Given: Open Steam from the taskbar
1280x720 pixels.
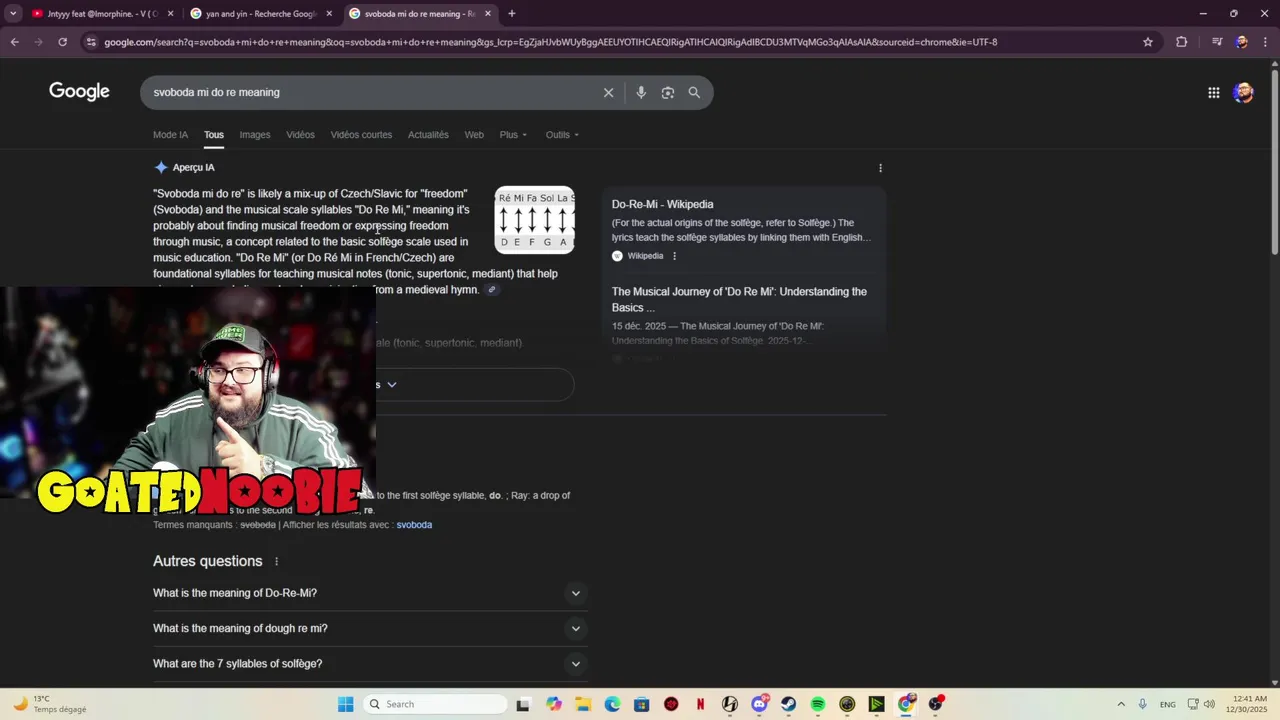Looking at the screenshot, I should [x=788, y=704].
